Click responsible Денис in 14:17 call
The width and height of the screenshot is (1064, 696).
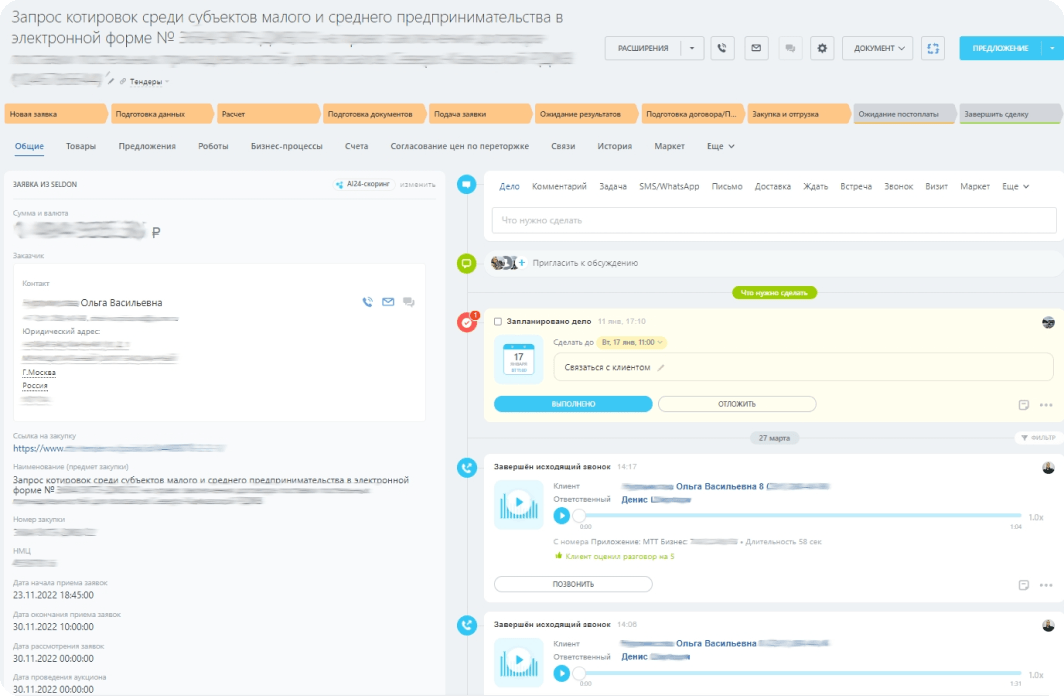[x=656, y=500]
